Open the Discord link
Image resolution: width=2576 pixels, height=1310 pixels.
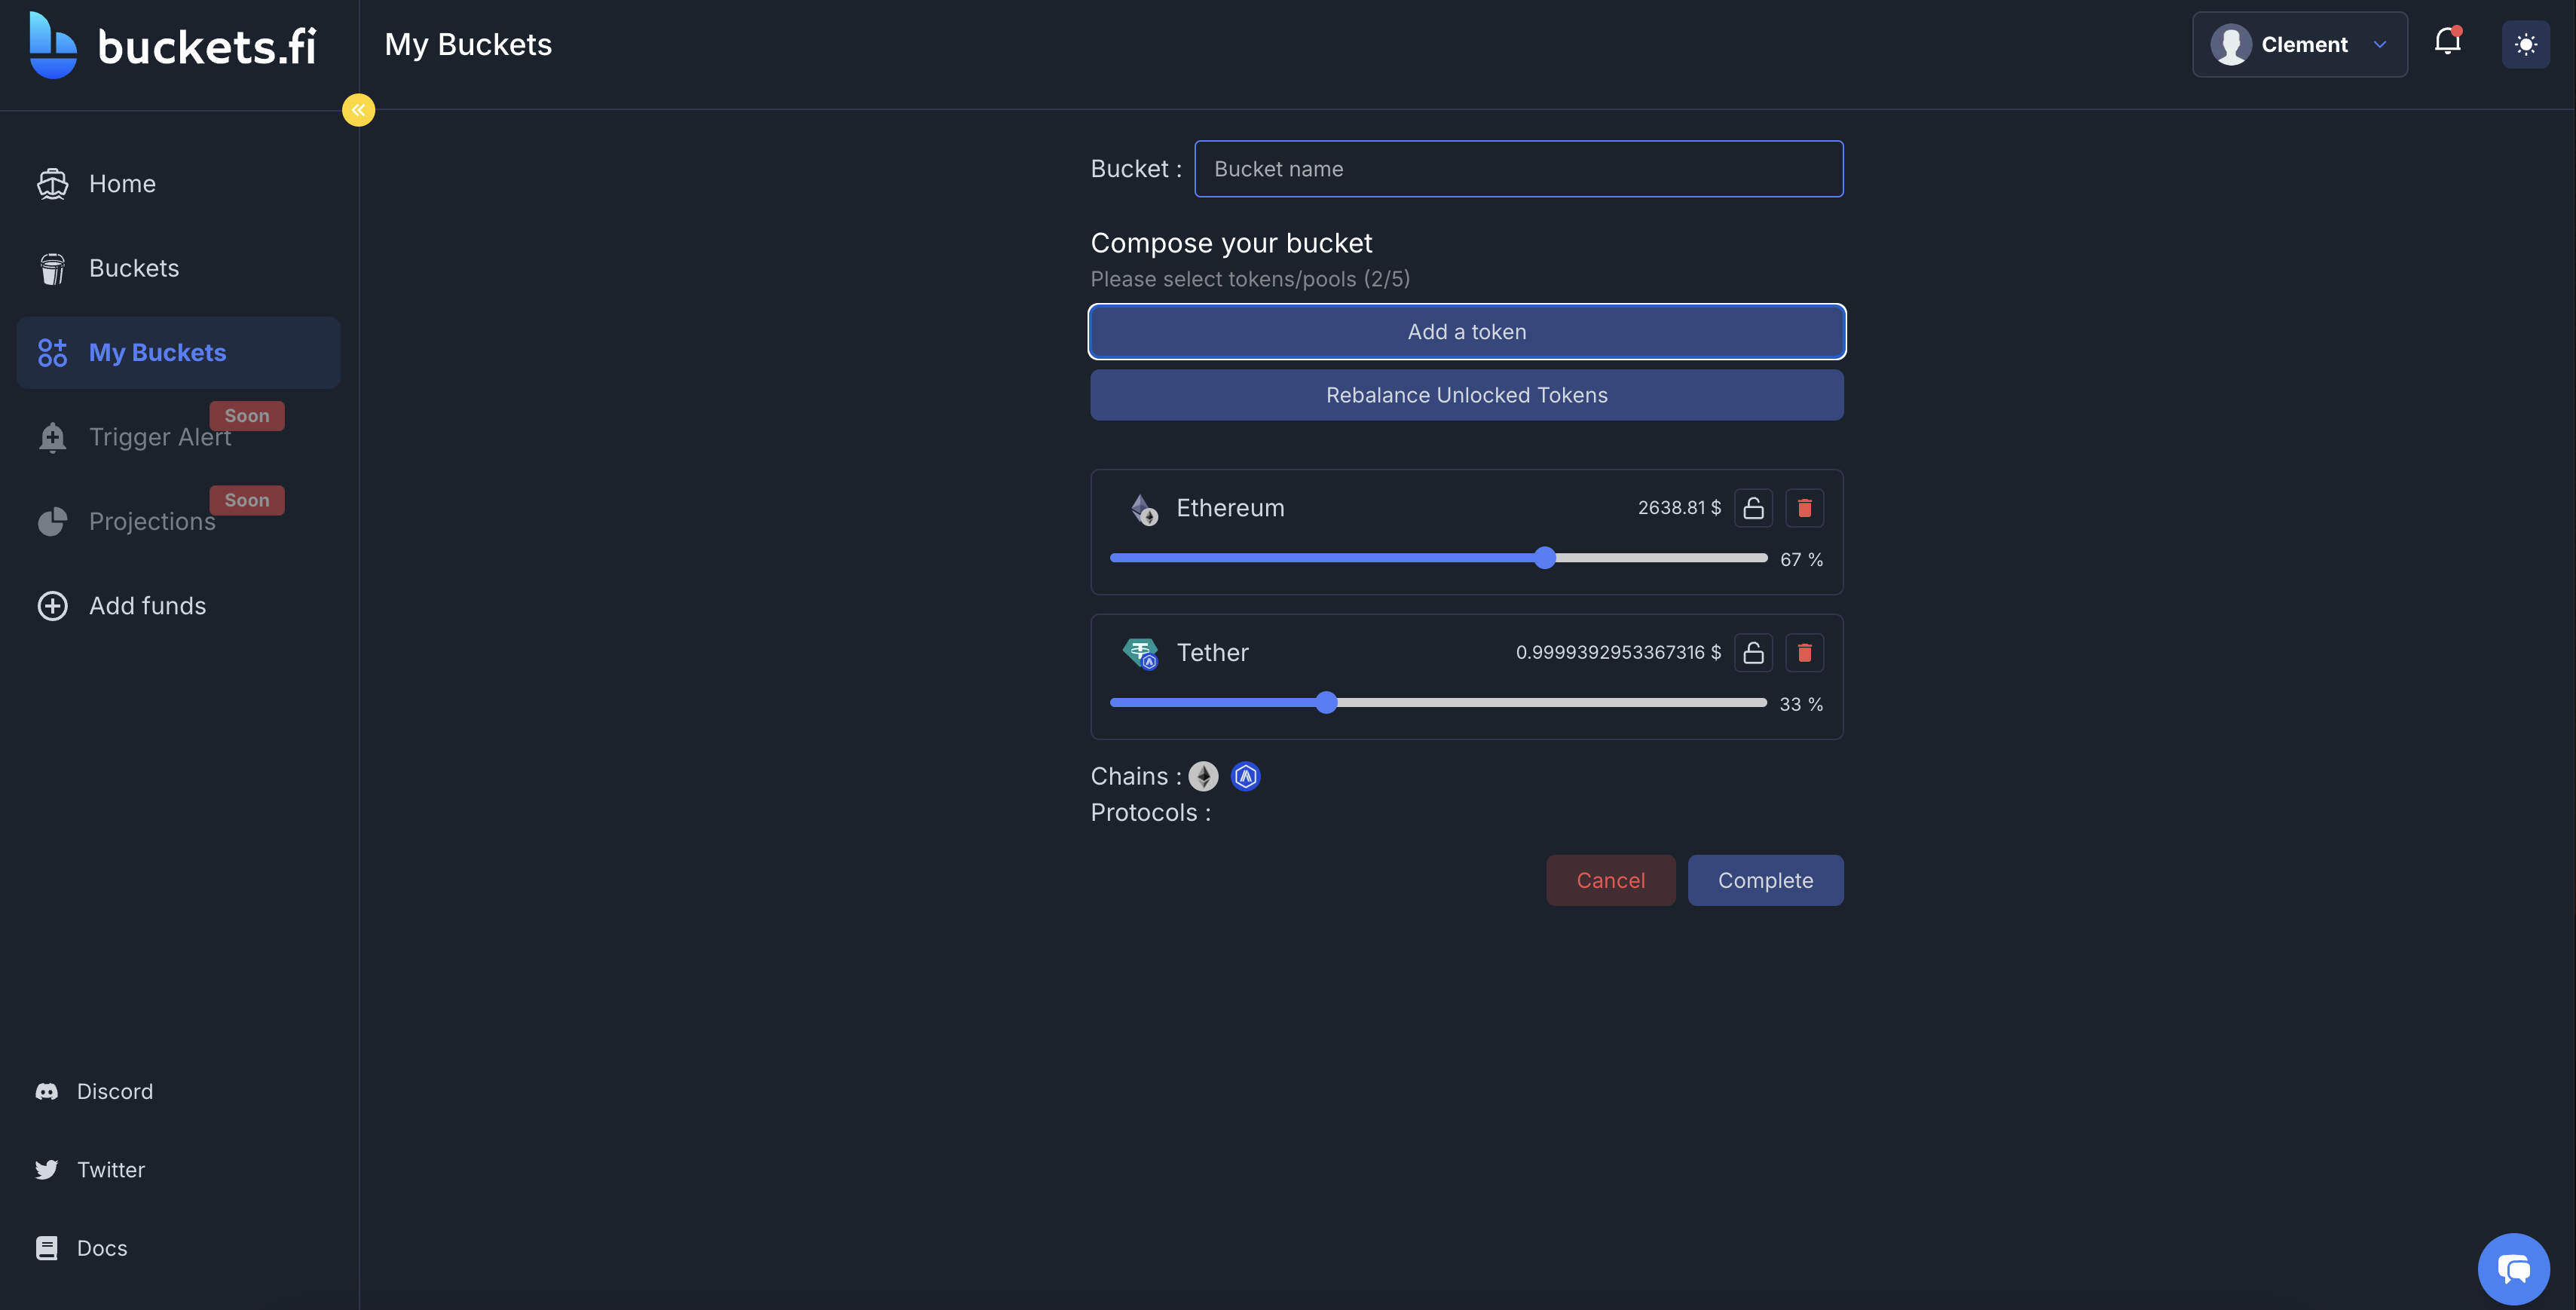[x=114, y=1091]
